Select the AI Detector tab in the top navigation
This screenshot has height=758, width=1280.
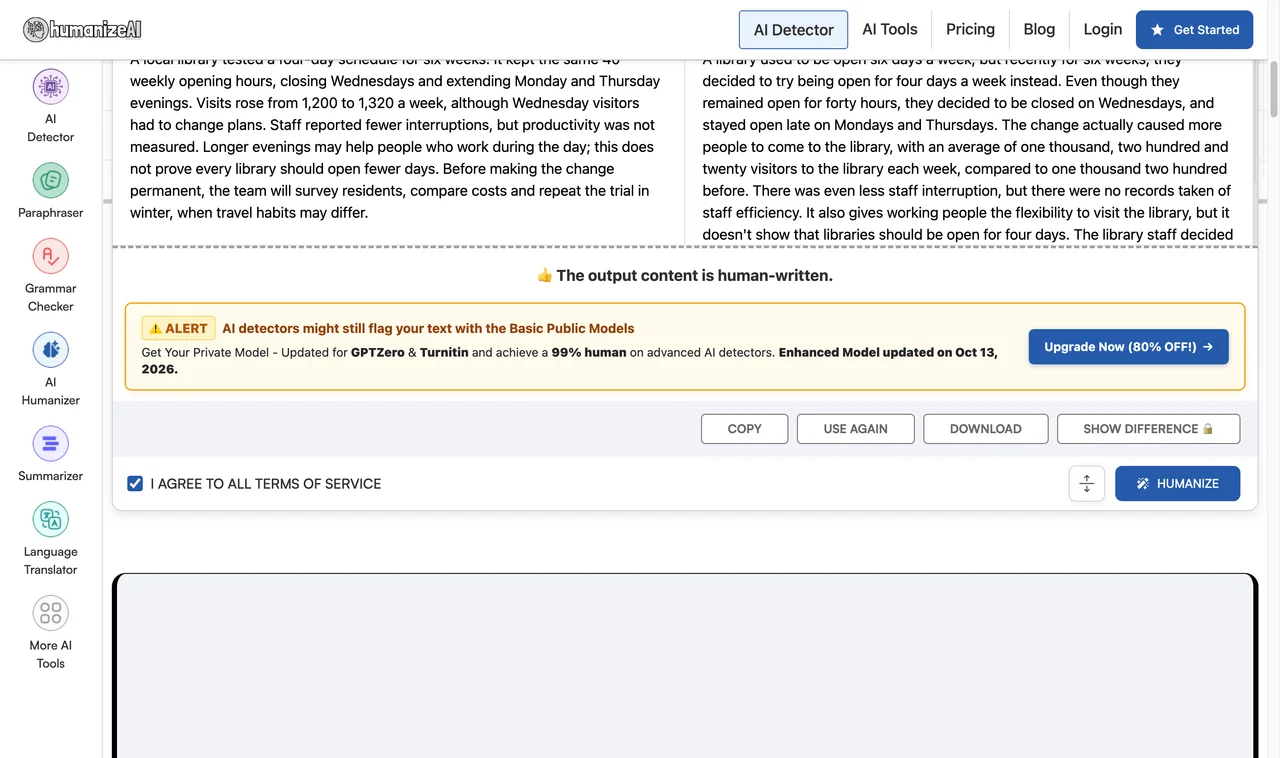click(x=793, y=30)
